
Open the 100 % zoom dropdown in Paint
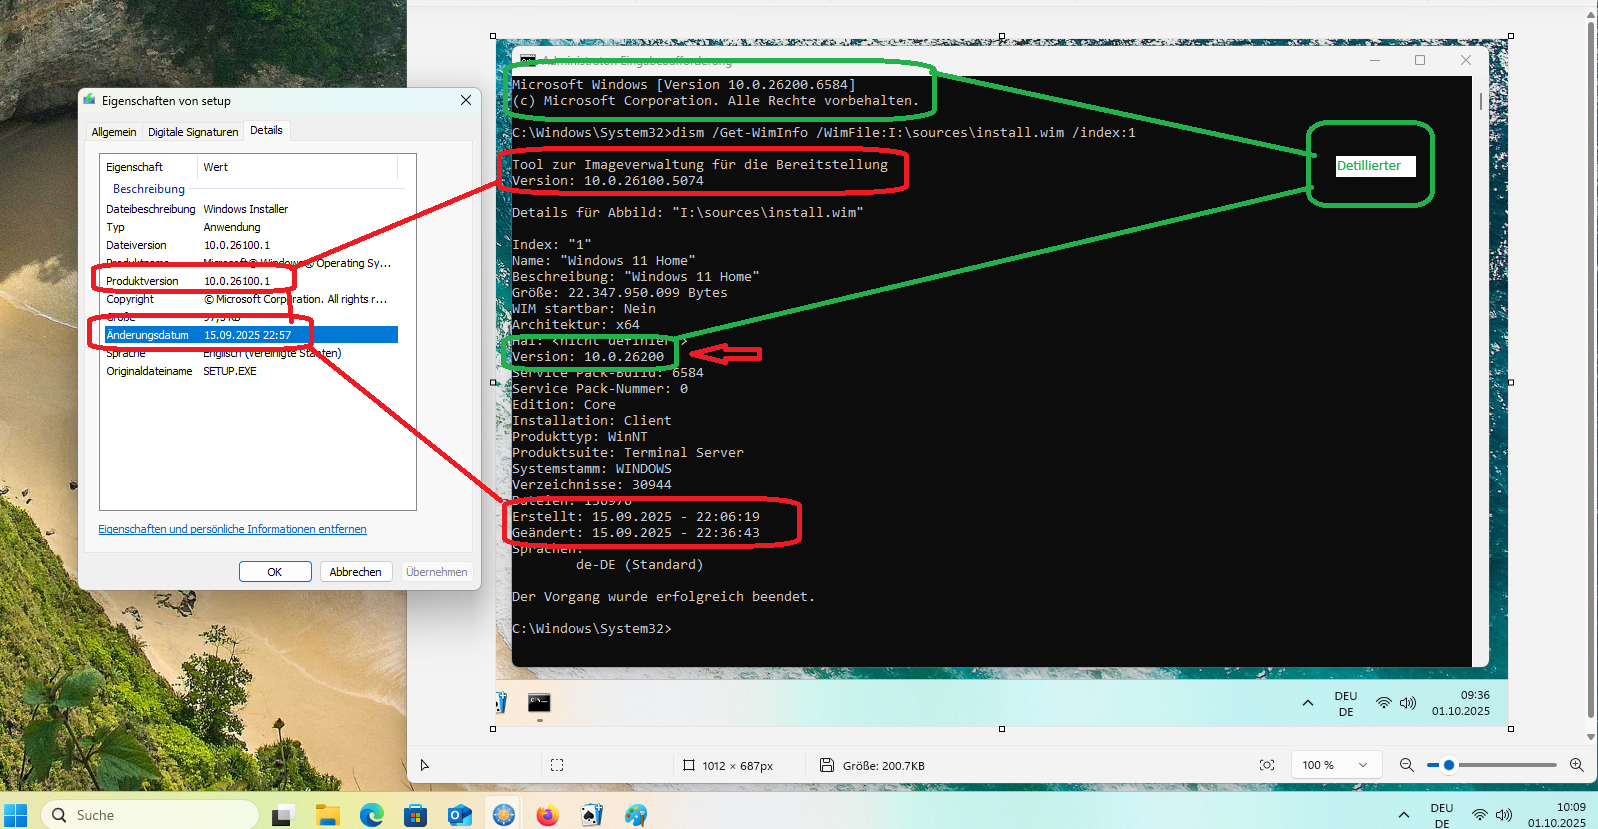tap(1335, 765)
